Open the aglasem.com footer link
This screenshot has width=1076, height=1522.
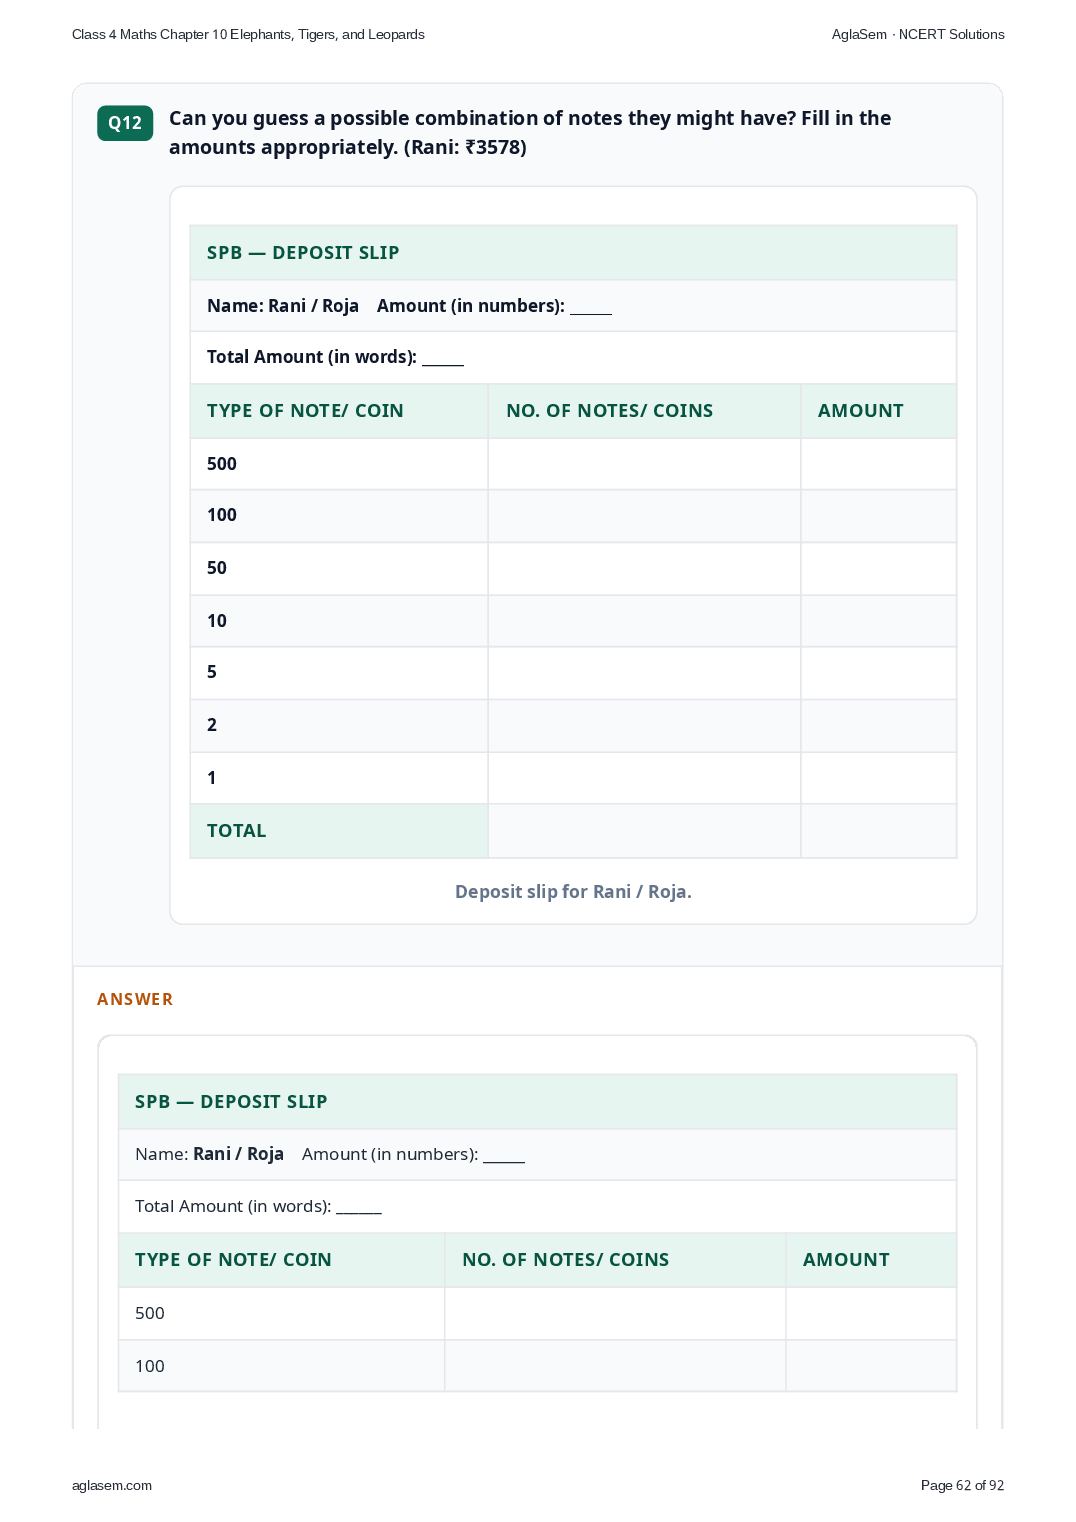112,1485
